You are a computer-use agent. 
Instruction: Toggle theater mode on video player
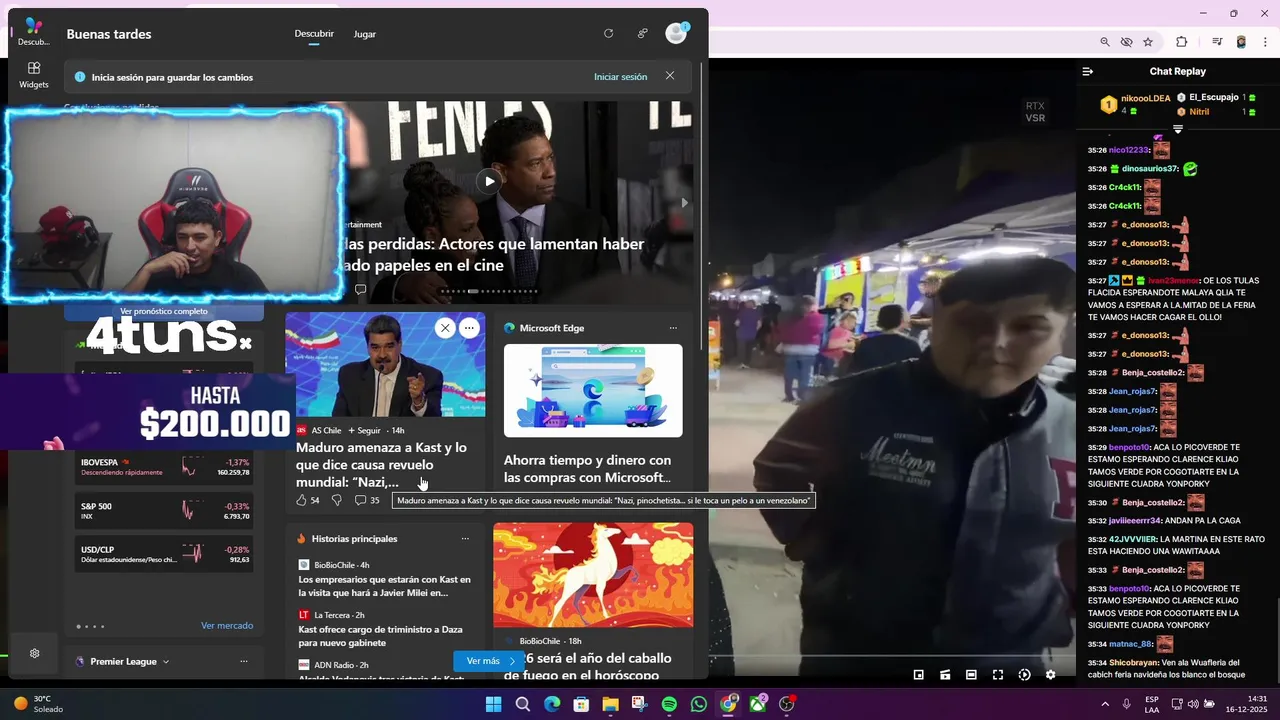[x=971, y=675]
